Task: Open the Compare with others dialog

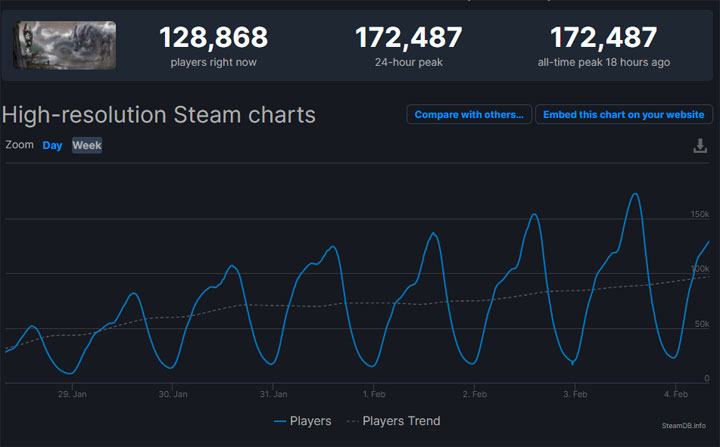Action: 469,114
